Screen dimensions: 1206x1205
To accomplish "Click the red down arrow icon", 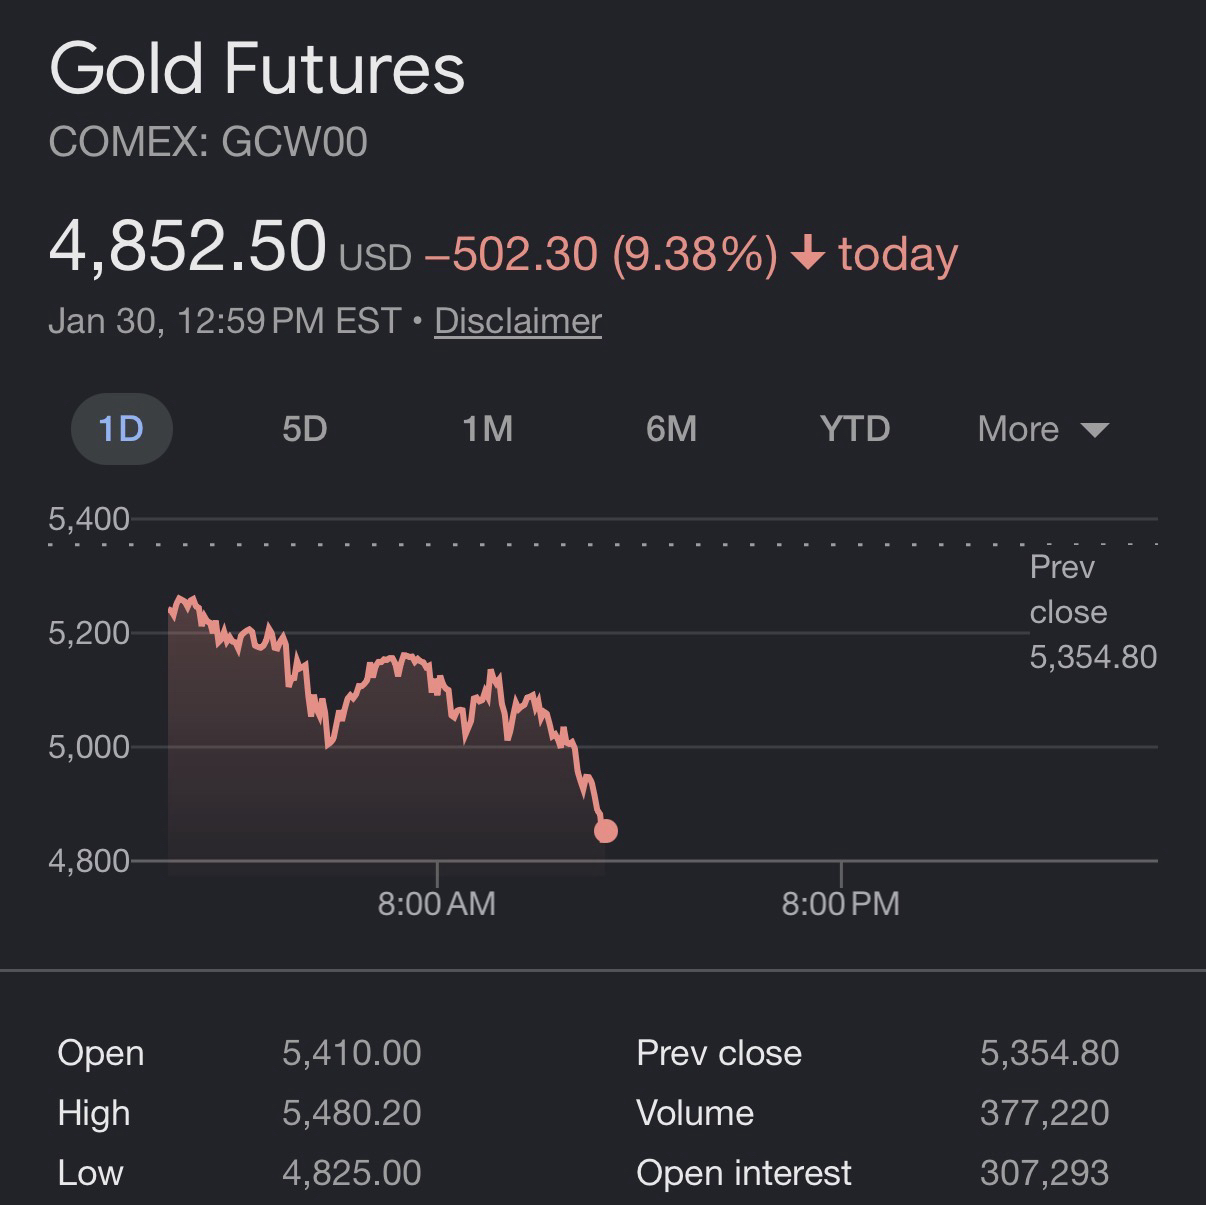I will (807, 255).
